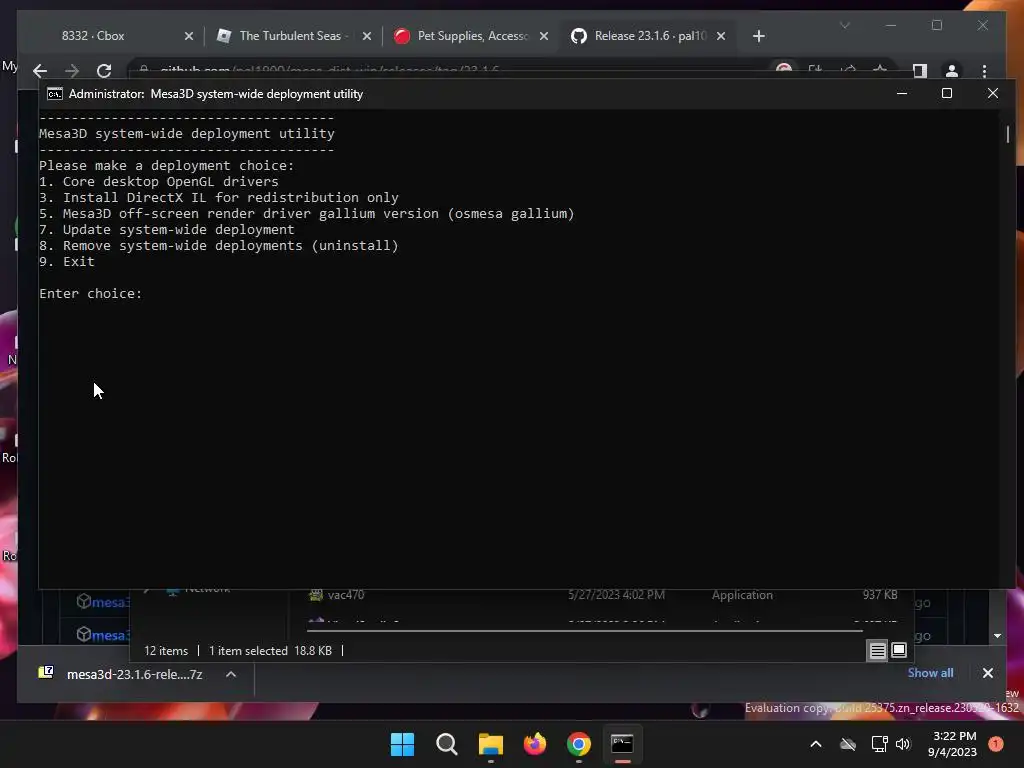Open the clock showing 3:22 PM

coord(952,744)
